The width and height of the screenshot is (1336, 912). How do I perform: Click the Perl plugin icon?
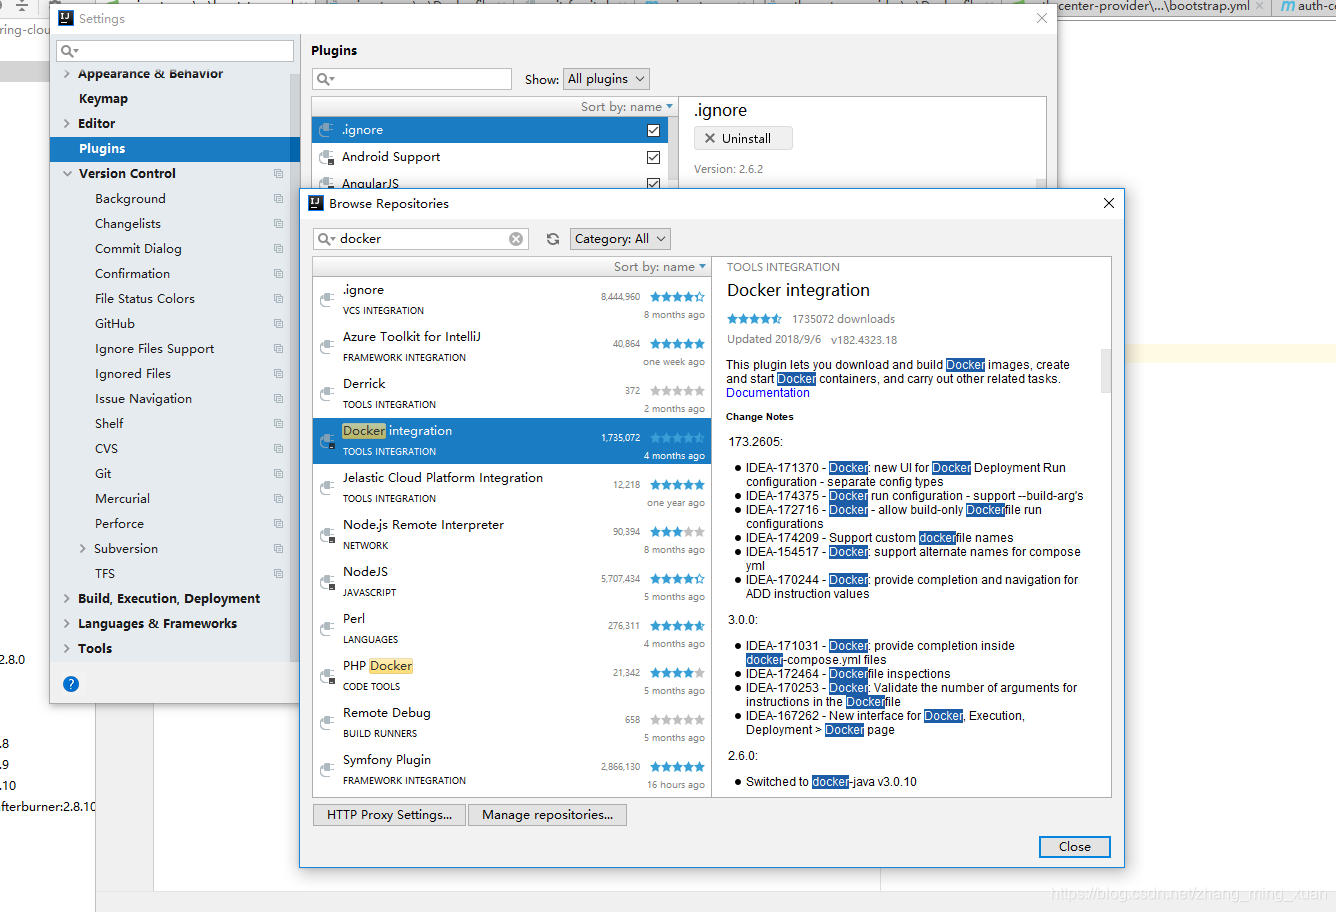pos(327,629)
